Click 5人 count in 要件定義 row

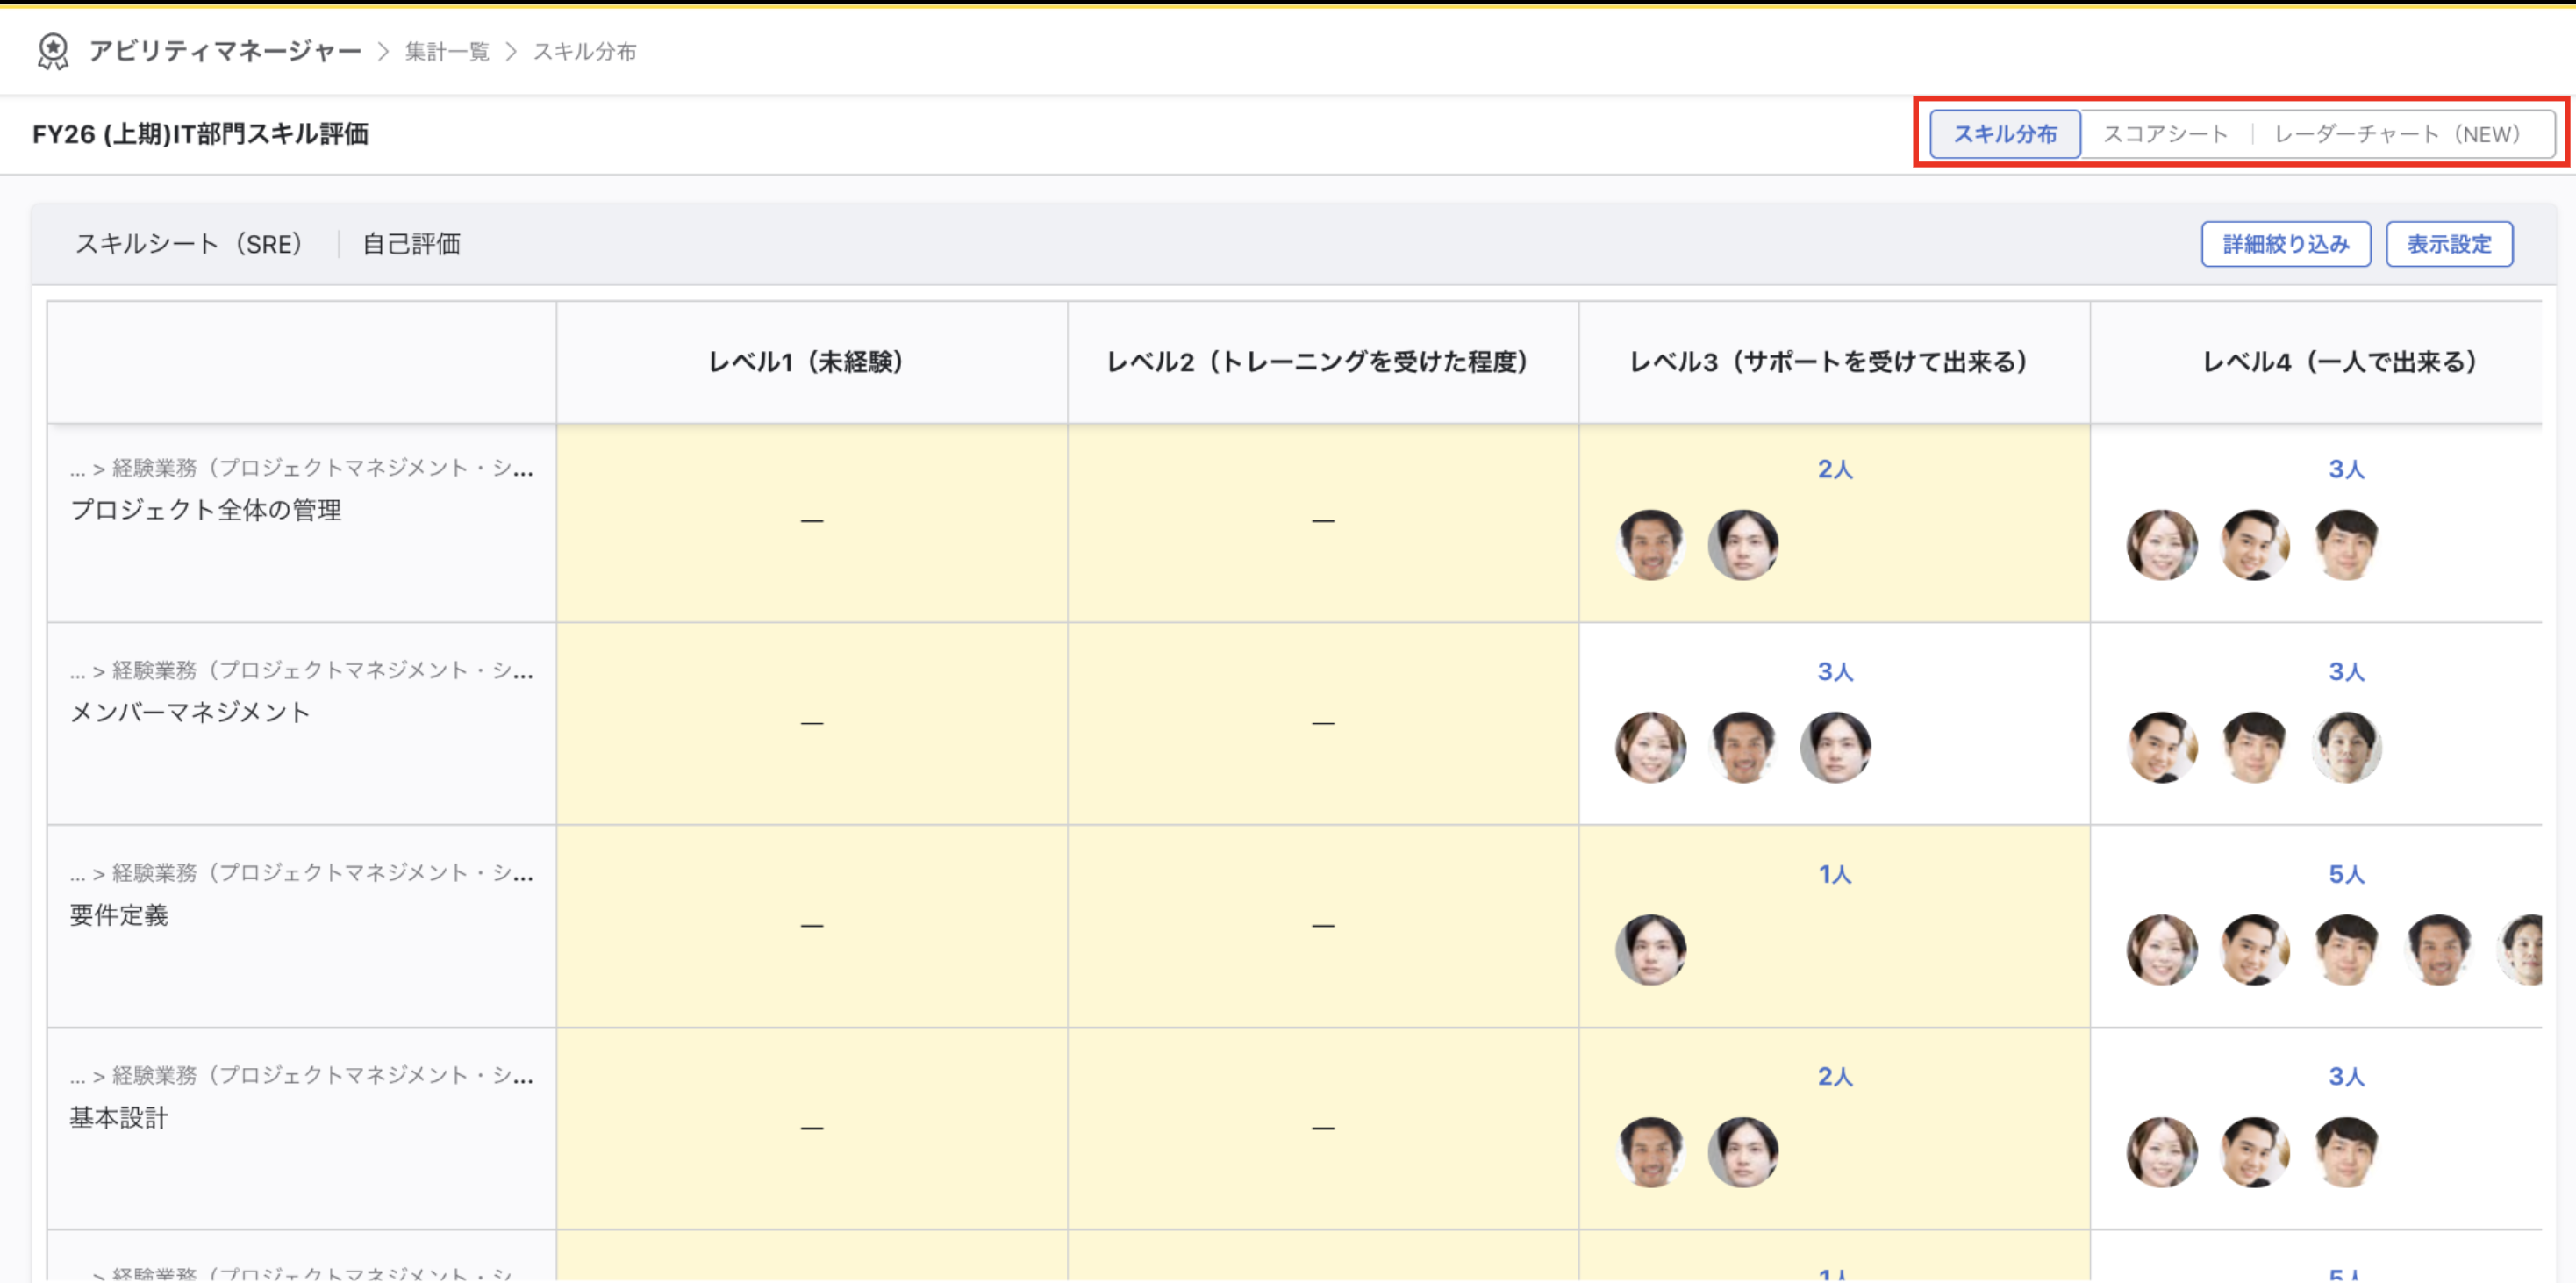[2346, 874]
